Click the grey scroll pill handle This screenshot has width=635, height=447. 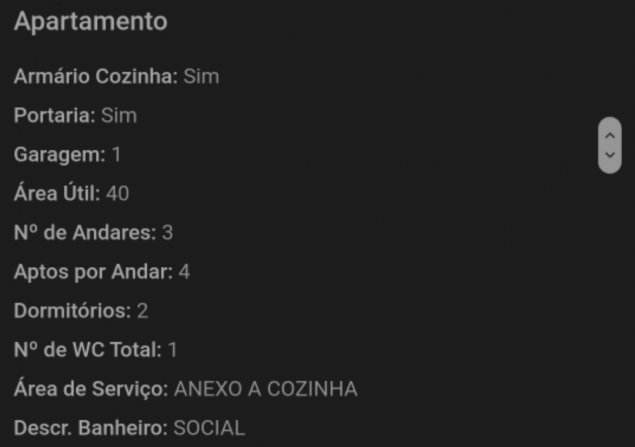610,145
